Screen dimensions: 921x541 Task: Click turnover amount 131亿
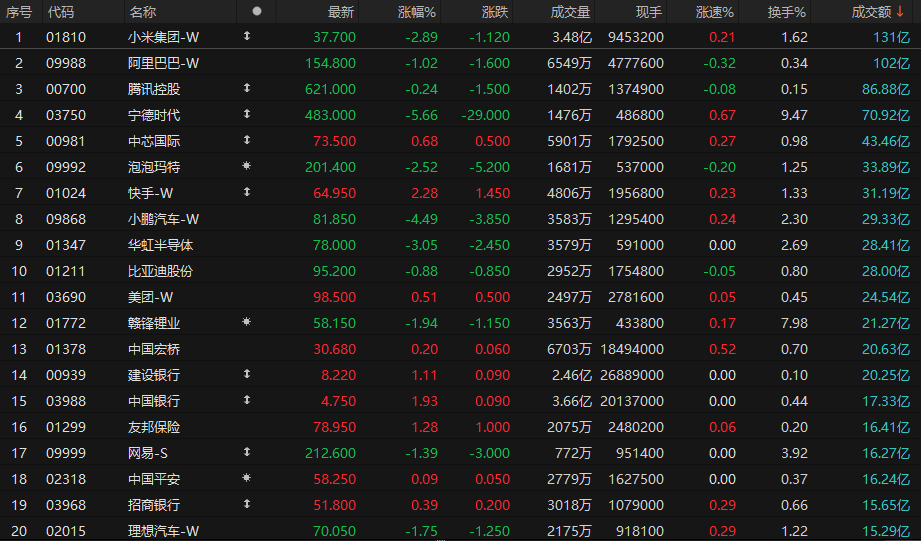coord(891,37)
